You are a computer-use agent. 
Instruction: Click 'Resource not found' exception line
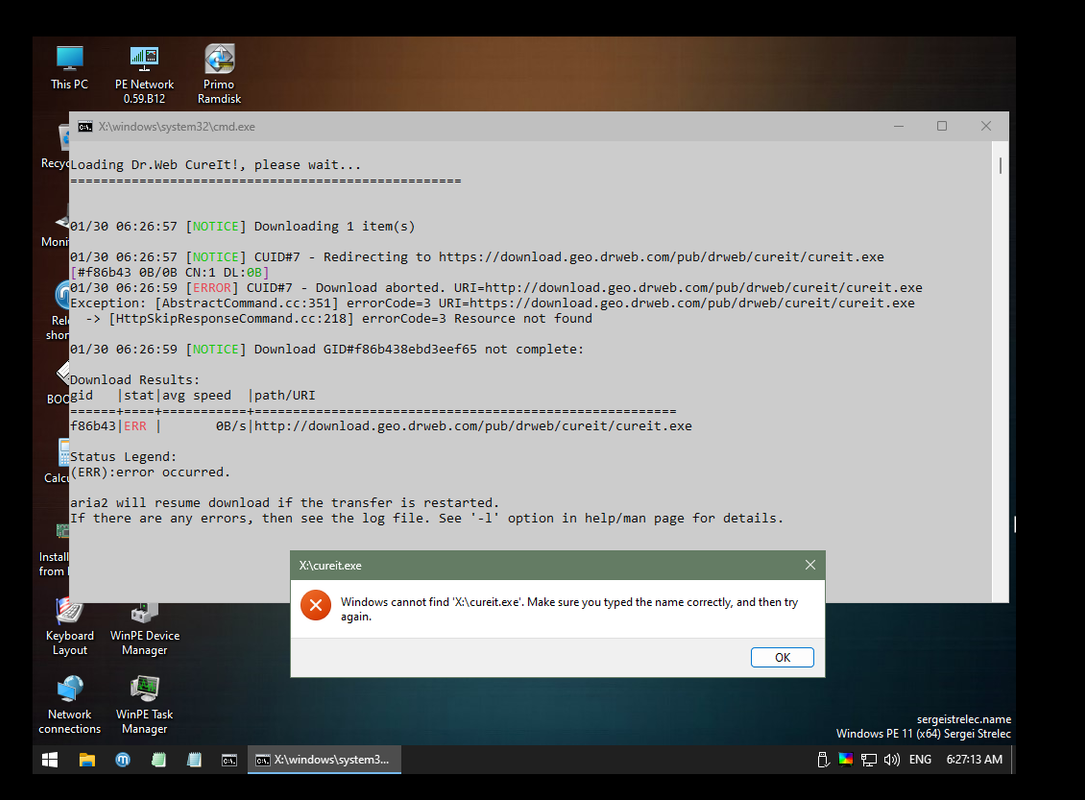tap(339, 318)
